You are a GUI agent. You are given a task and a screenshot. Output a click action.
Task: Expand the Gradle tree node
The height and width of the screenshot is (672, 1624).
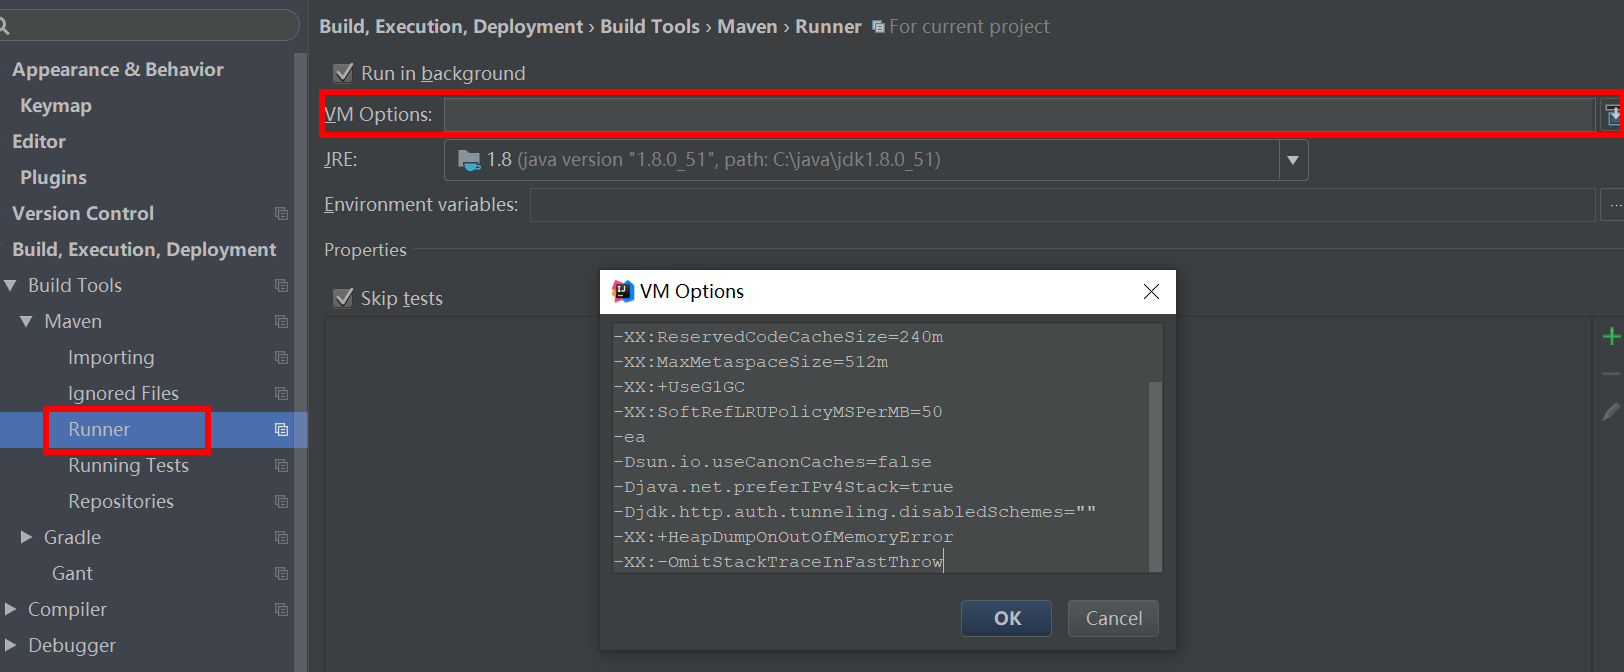(27, 537)
